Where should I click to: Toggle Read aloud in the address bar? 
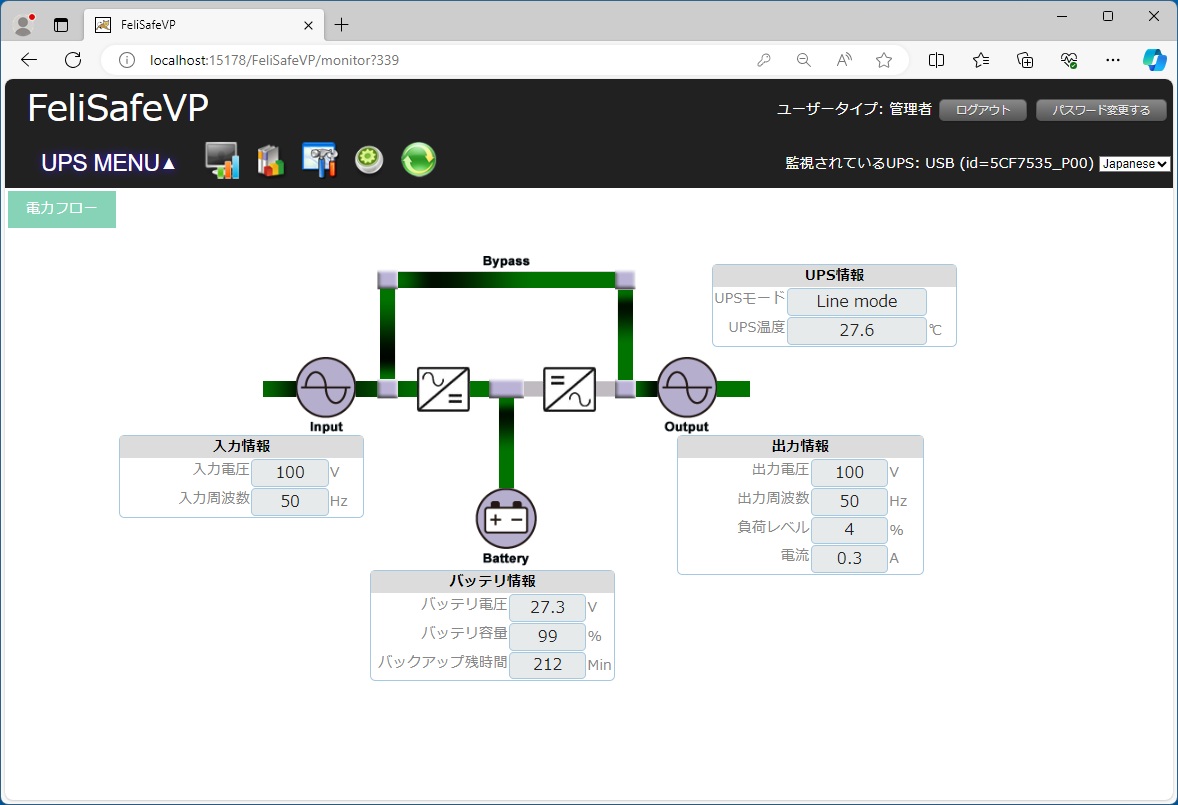coord(844,60)
